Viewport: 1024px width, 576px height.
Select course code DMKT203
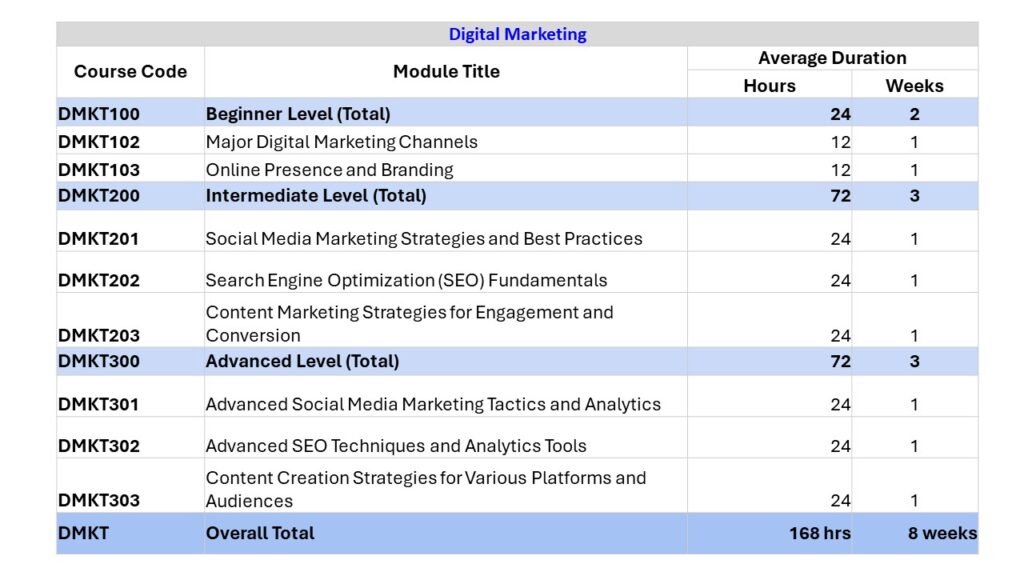tap(99, 336)
